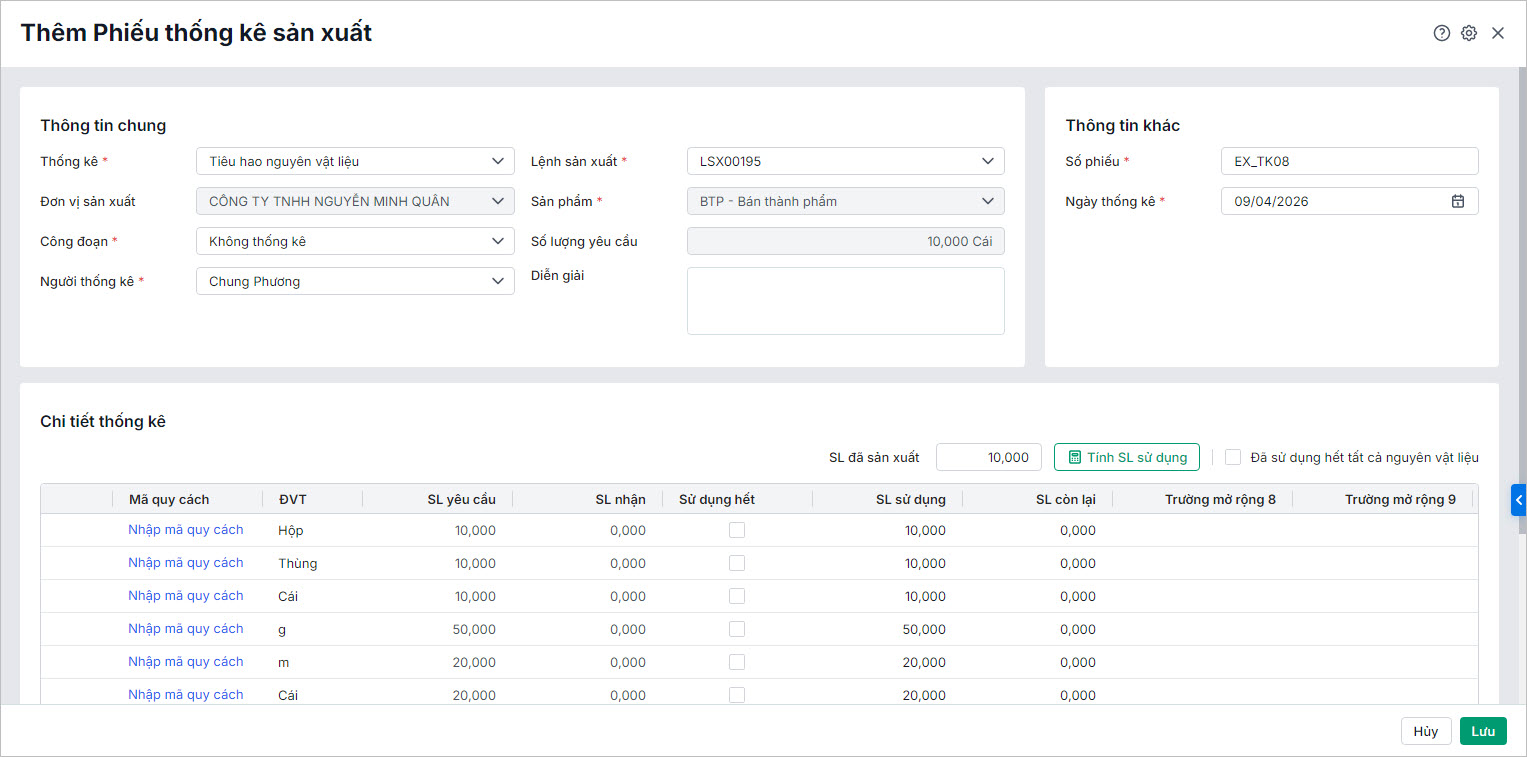Click the Tính SL sử dụng button
The width and height of the screenshot is (1527, 757).
pos(1126,457)
